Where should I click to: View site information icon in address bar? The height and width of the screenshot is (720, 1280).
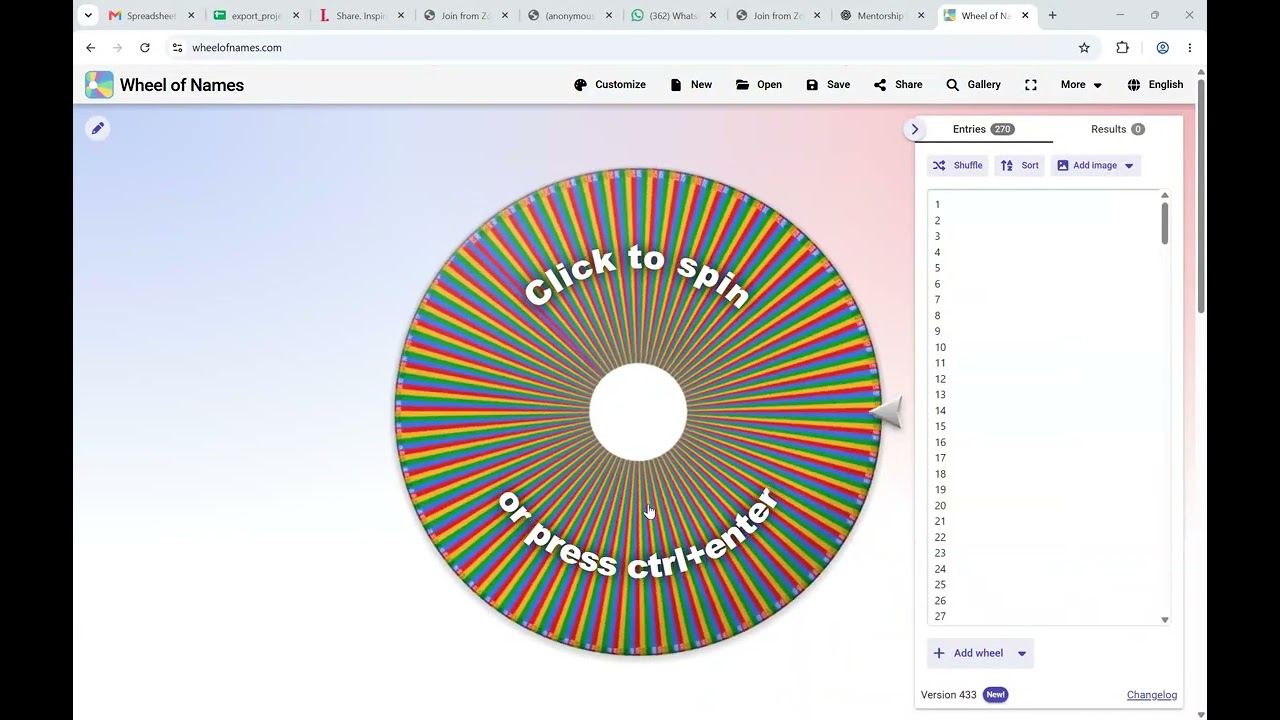tap(177, 47)
